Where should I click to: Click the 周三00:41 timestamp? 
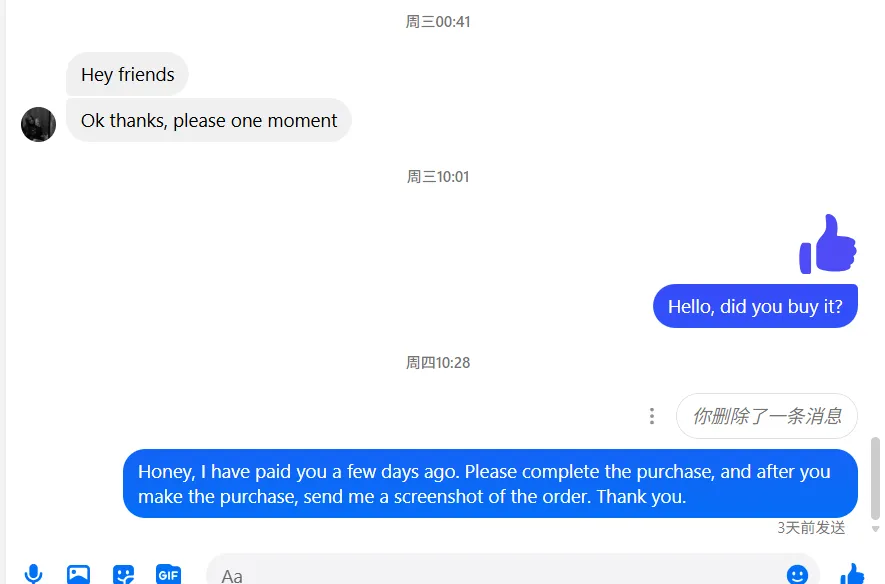[x=438, y=21]
